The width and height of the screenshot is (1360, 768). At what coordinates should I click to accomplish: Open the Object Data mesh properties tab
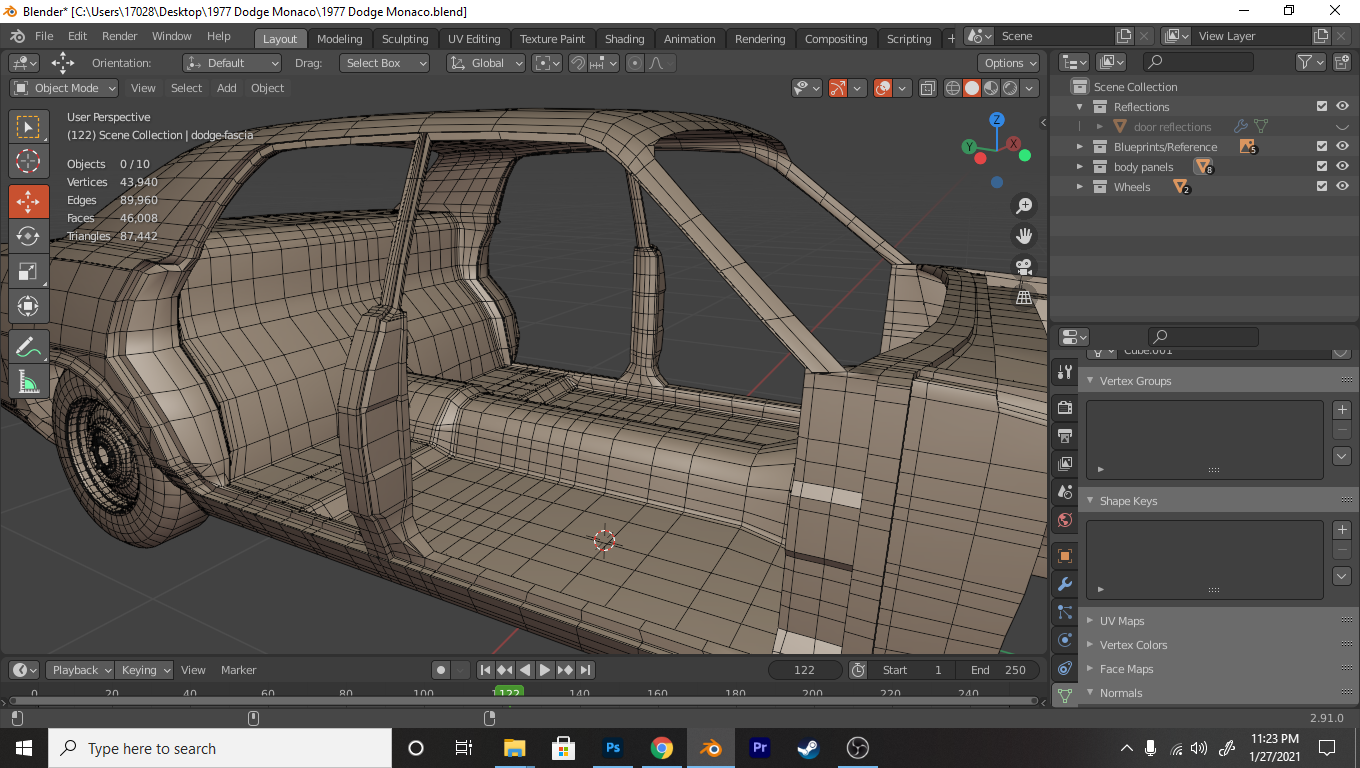(x=1065, y=695)
